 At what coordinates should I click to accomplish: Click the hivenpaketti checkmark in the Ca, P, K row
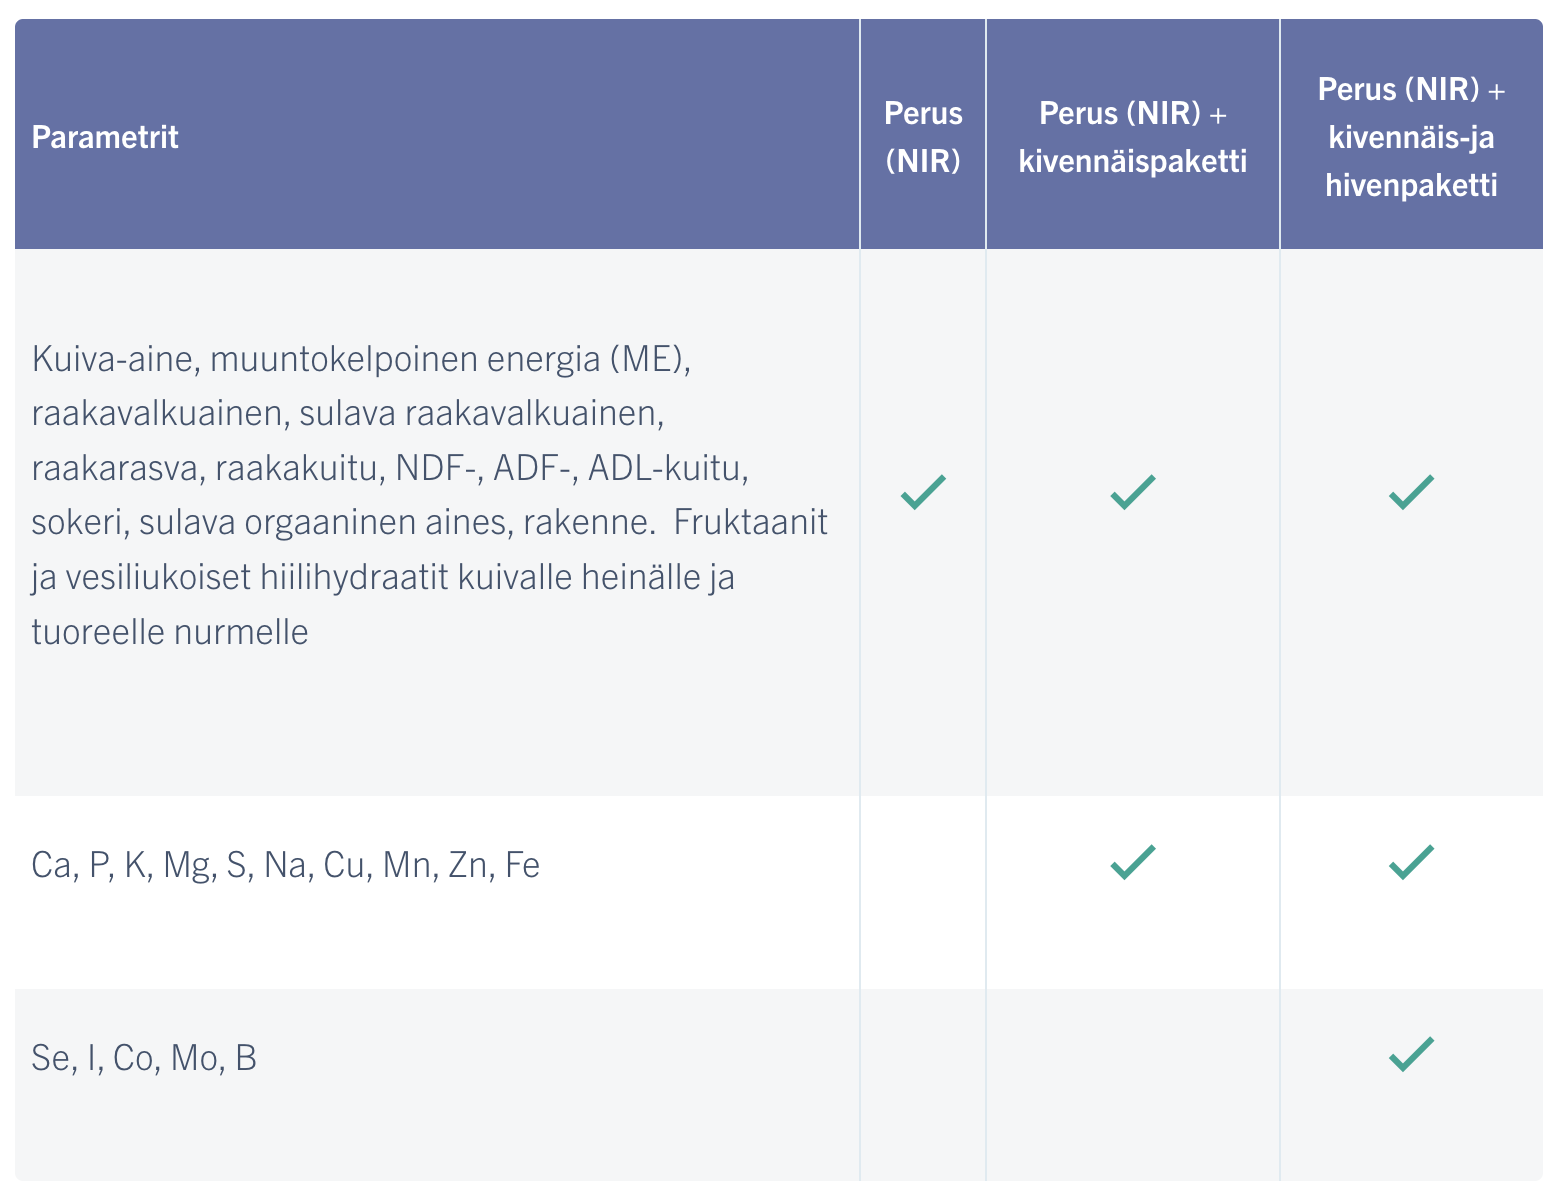pyautogui.click(x=1411, y=862)
